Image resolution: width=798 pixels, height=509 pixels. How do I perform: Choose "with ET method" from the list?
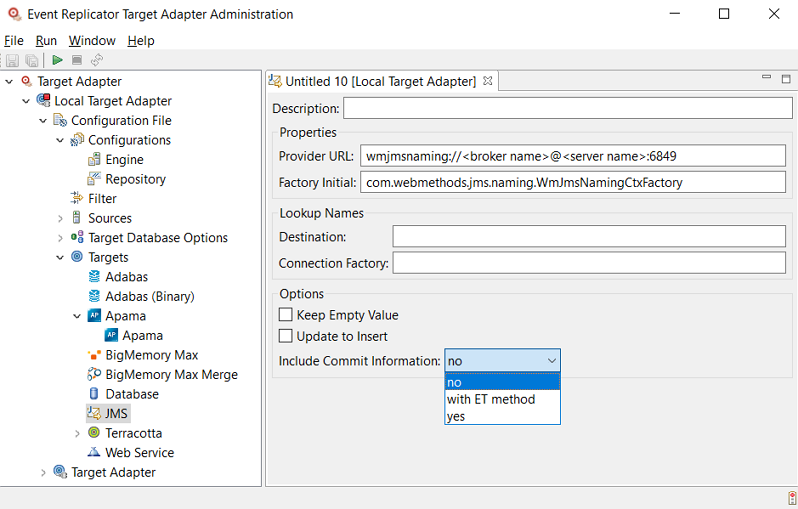click(x=491, y=399)
